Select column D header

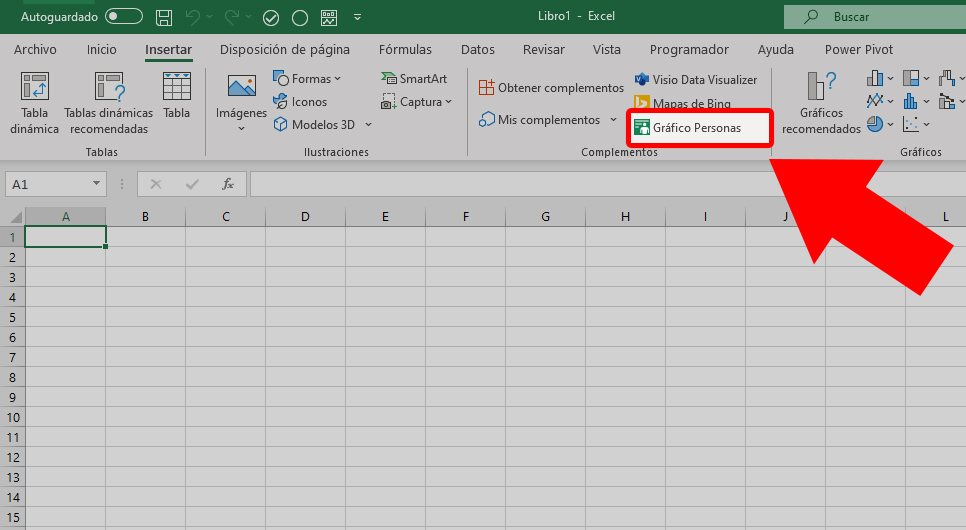(305, 217)
